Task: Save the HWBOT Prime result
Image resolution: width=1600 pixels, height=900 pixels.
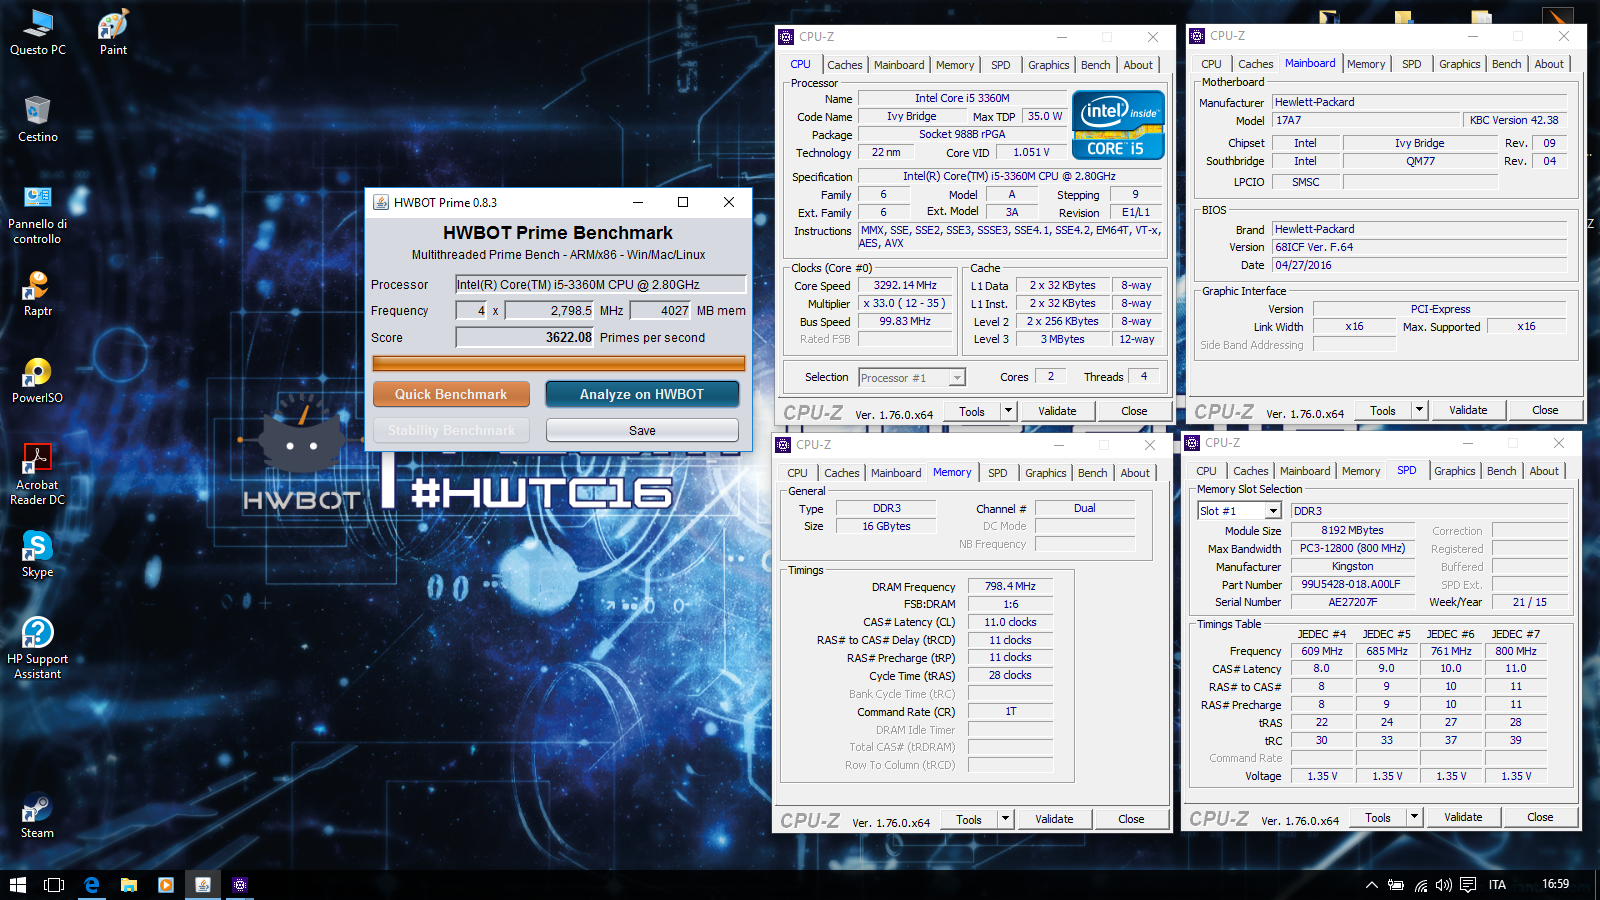Action: point(642,430)
